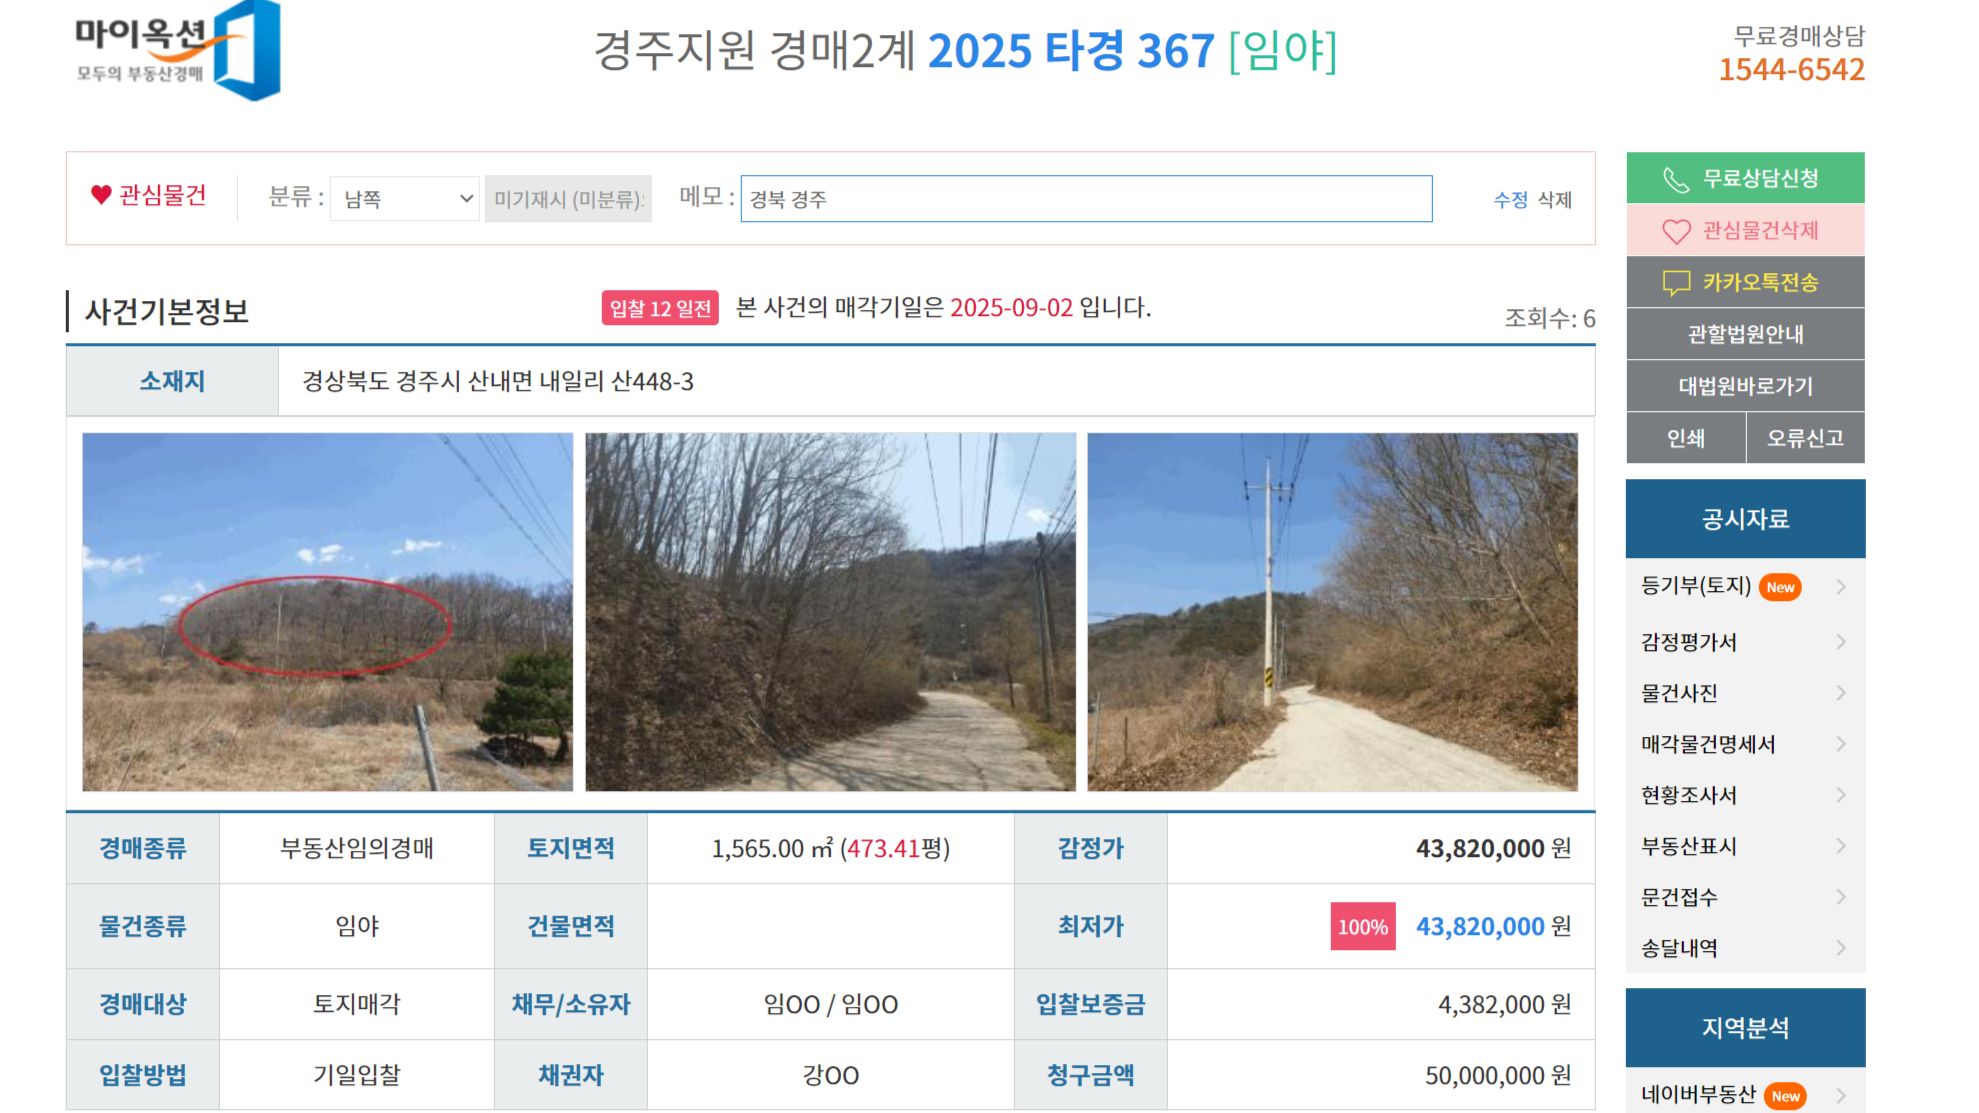Click New badge beside 등기부(토지)
Image resolution: width=1979 pixels, height=1113 pixels.
(1780, 587)
